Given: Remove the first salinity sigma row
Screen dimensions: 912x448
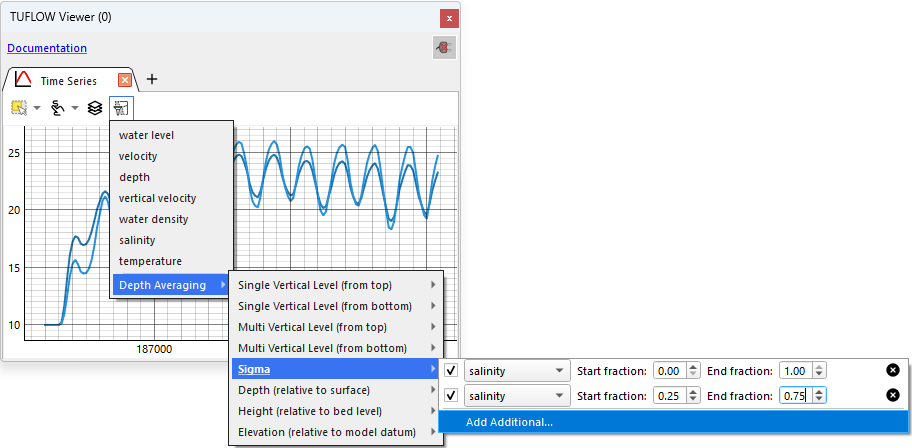Looking at the screenshot, I should pyautogui.click(x=893, y=370).
